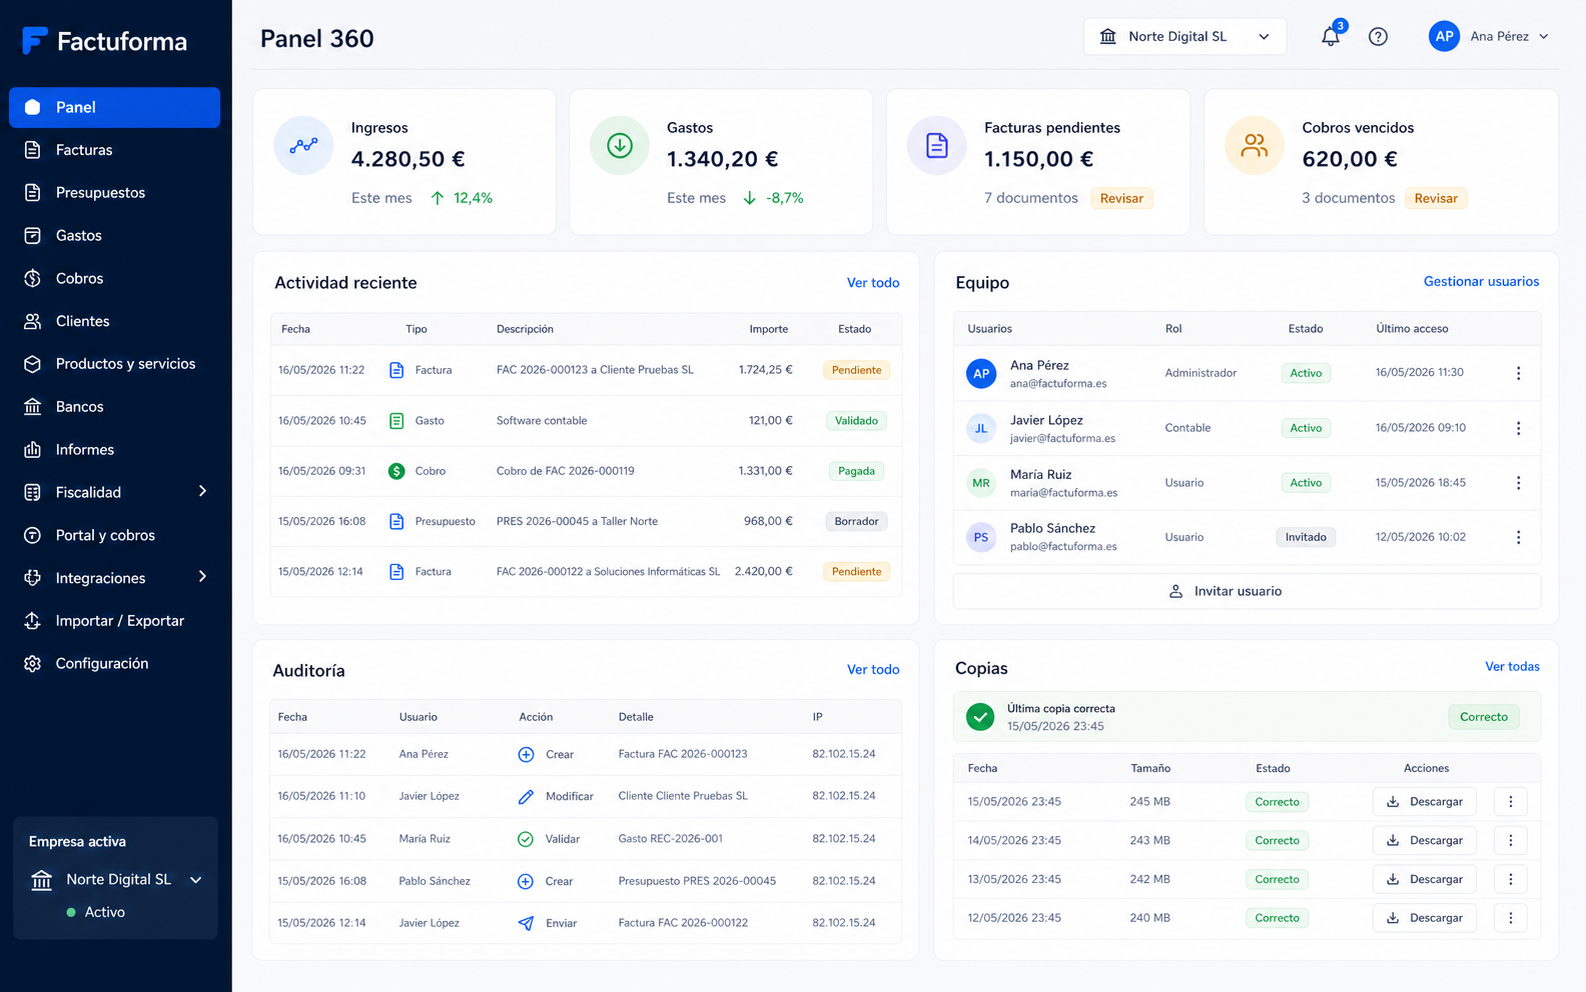Open the Gestionar usuarios link
Viewport: 1586px width, 992px height.
[1481, 282]
